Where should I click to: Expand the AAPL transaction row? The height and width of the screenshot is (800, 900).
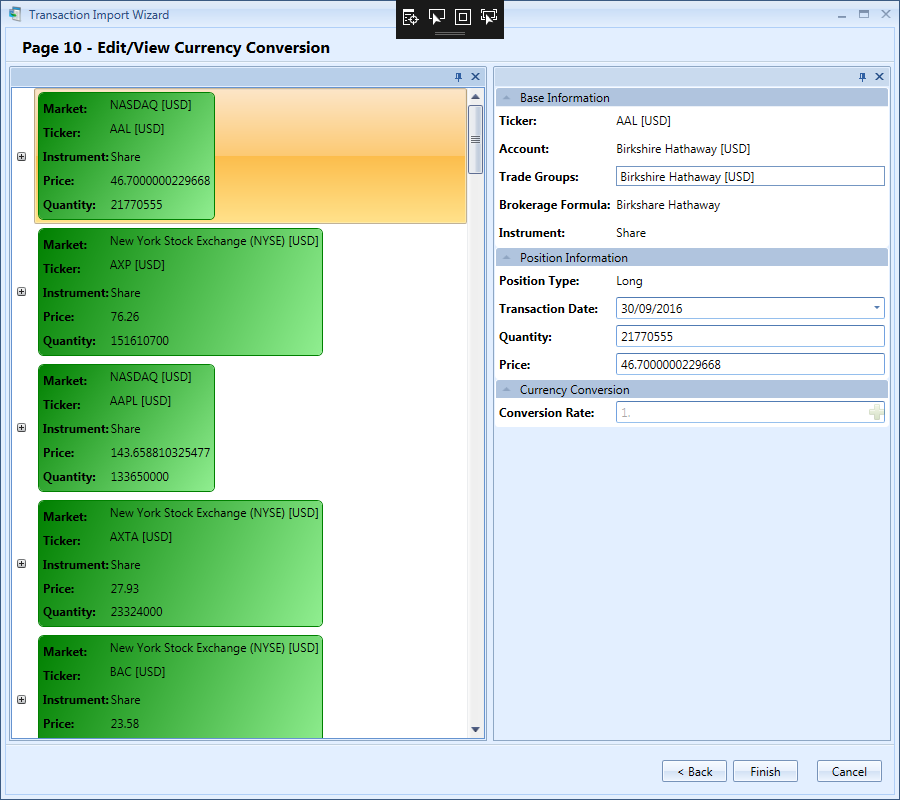pos(22,428)
